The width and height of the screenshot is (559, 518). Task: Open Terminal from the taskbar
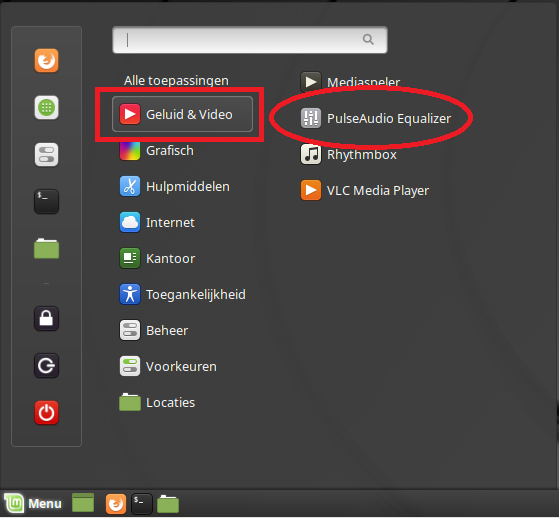pos(142,504)
